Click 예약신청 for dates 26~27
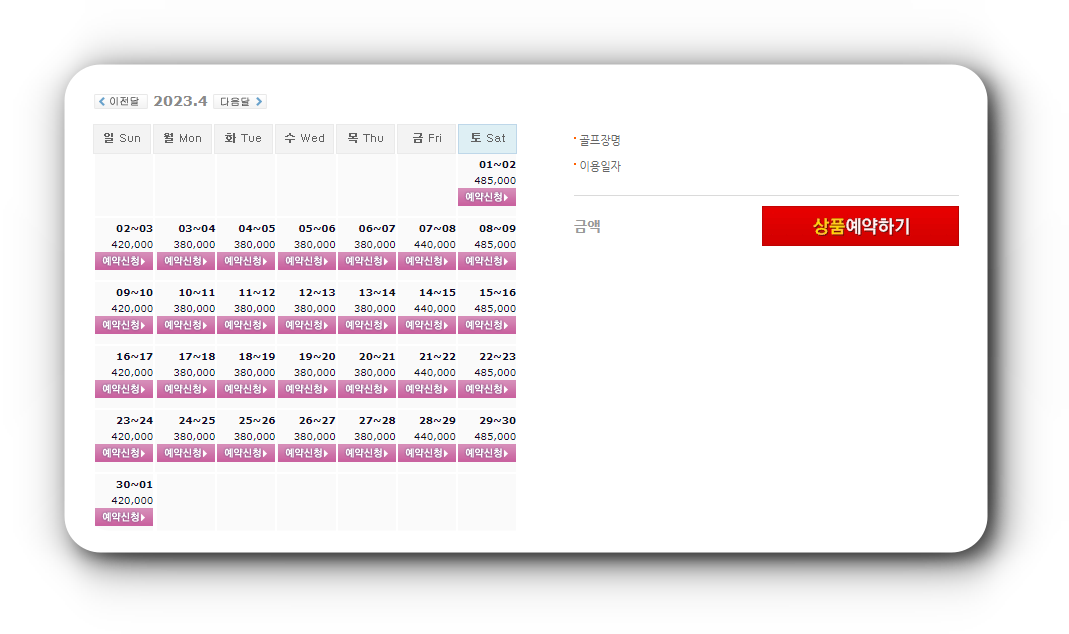Viewport: 1069px width, 634px height. click(306, 453)
